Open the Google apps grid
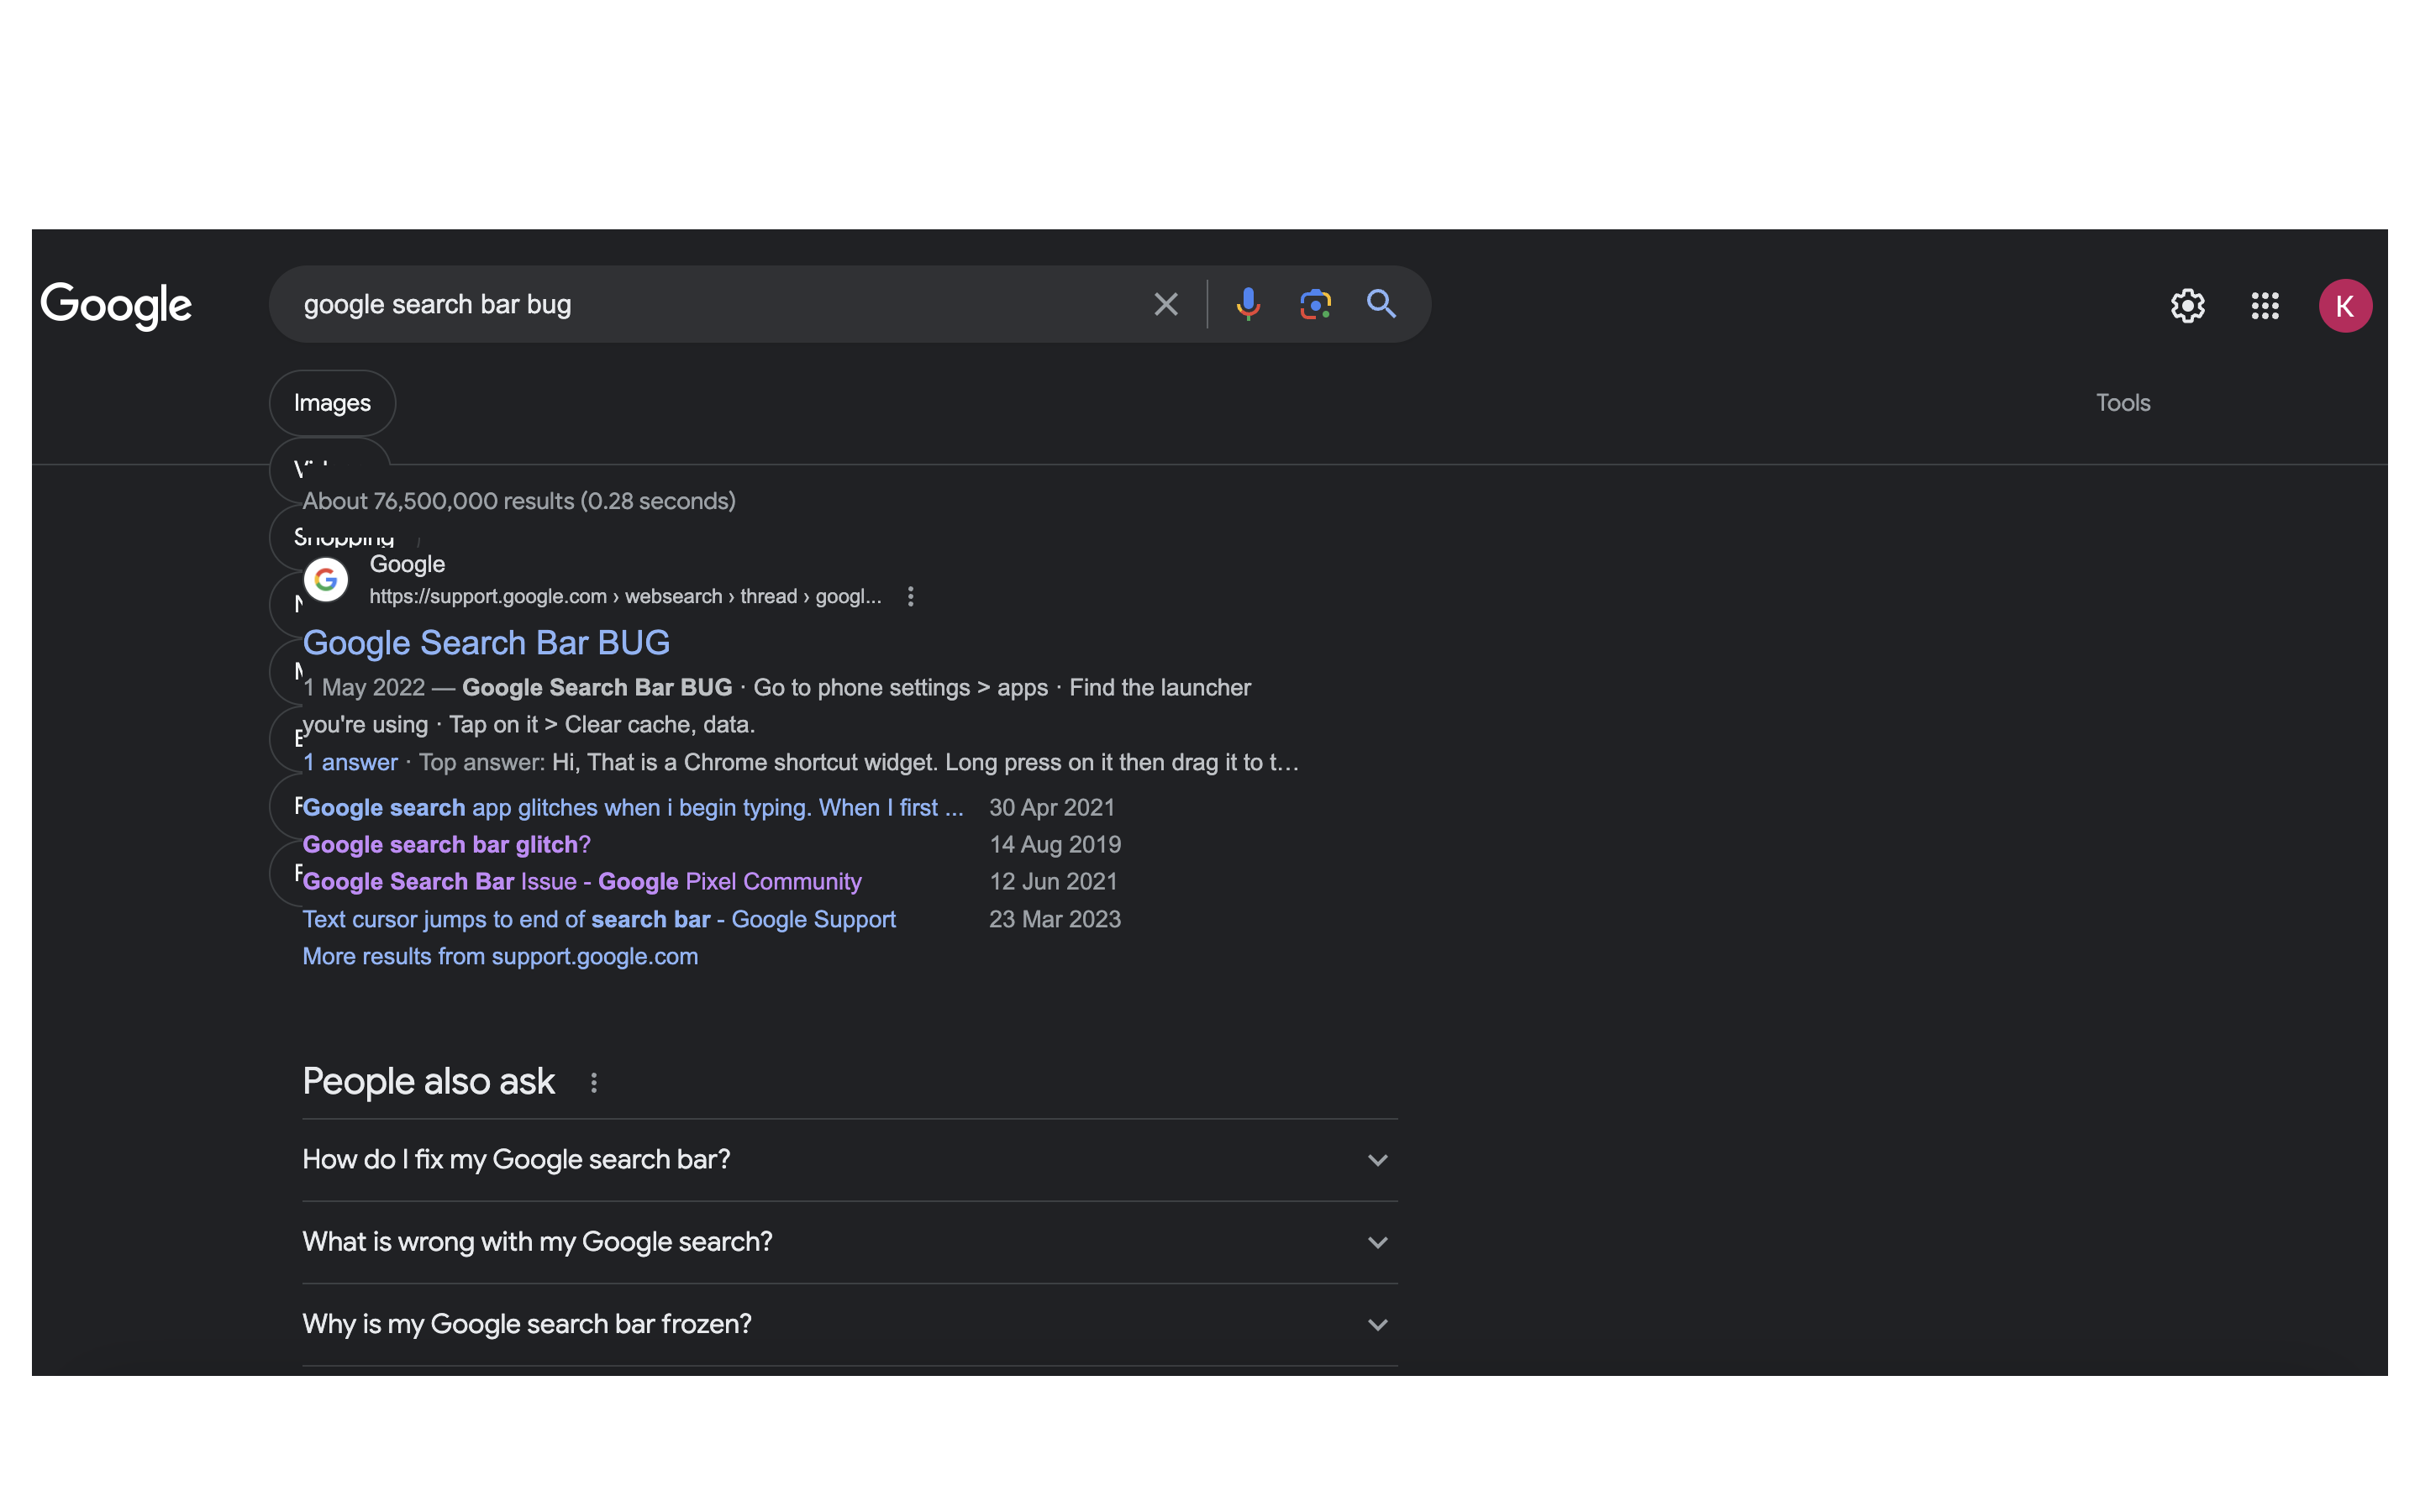 (x=2265, y=306)
